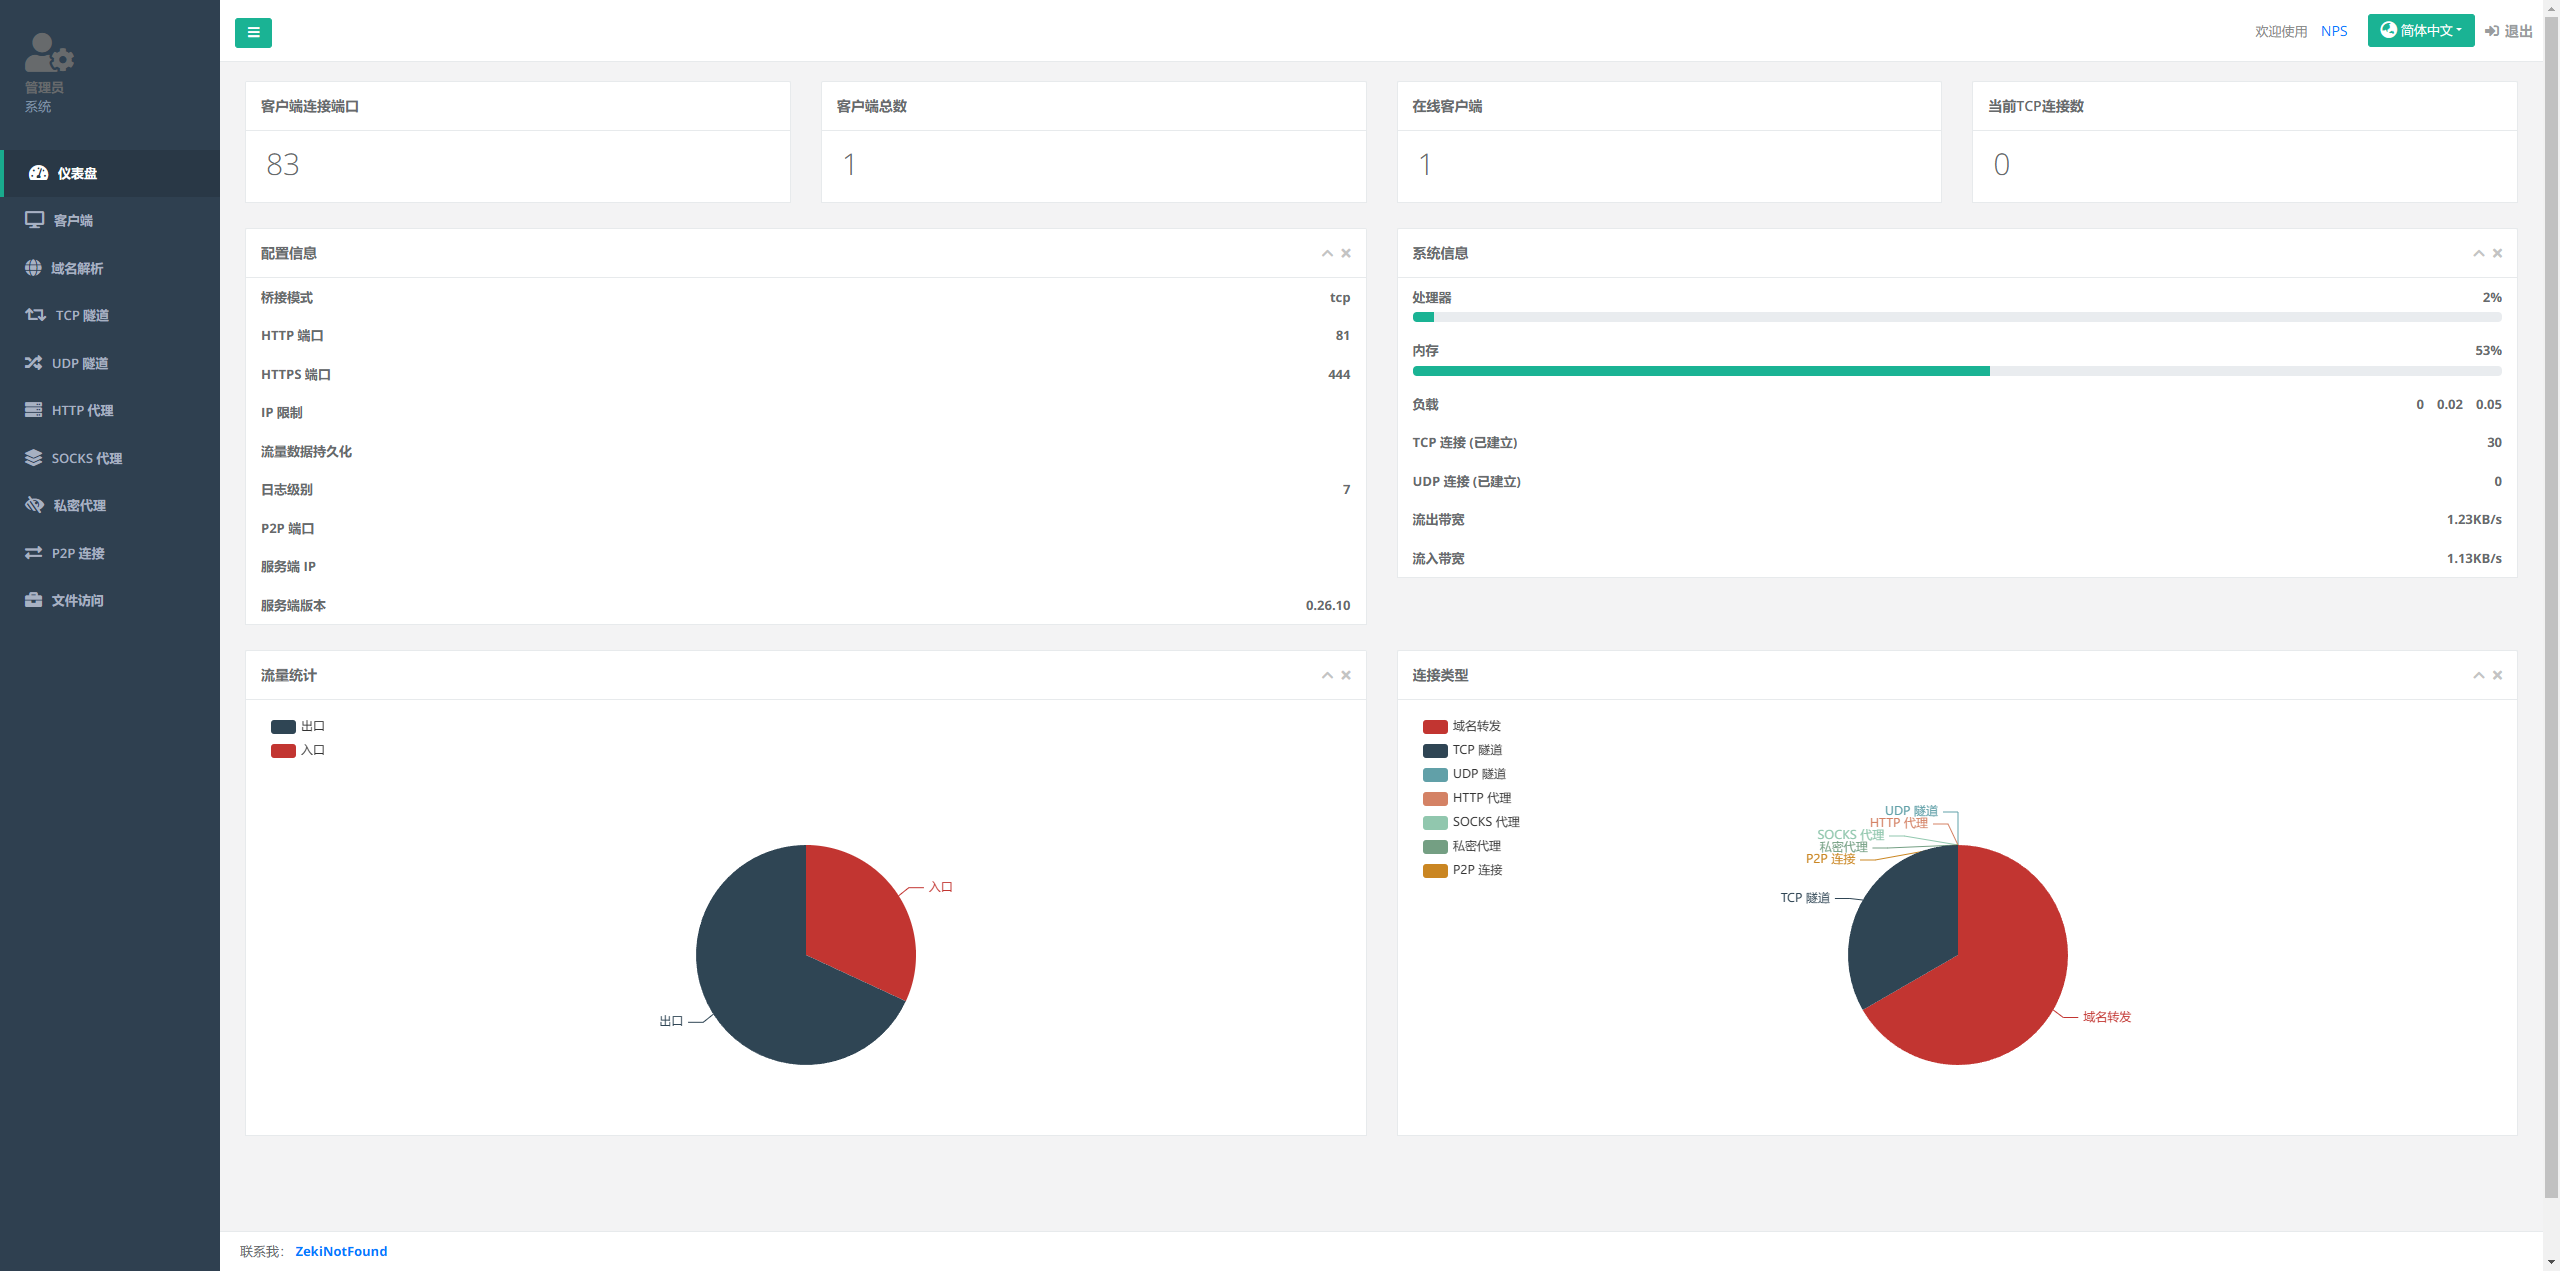Screen dimensions: 2560x1271
Task: Click the eye-slash icon for 私密代理
Action: (35, 505)
